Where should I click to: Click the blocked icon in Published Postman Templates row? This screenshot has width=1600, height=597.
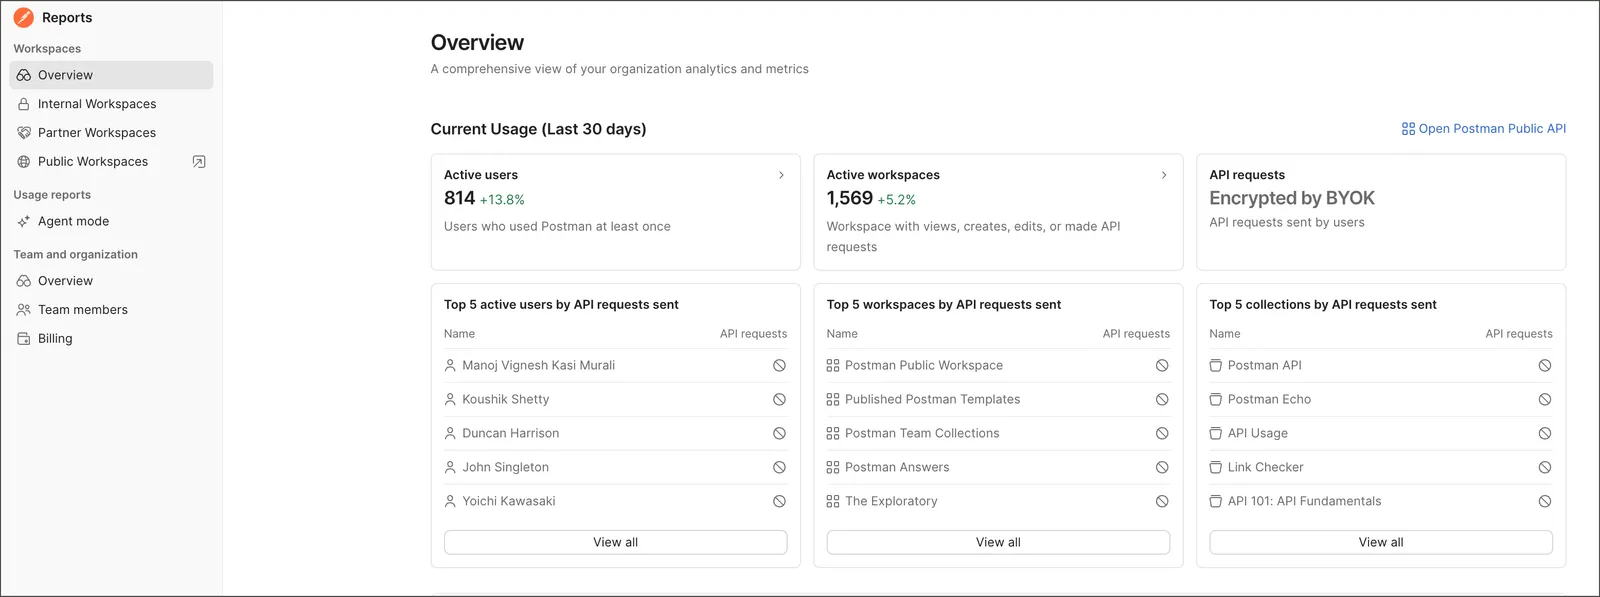(1162, 400)
